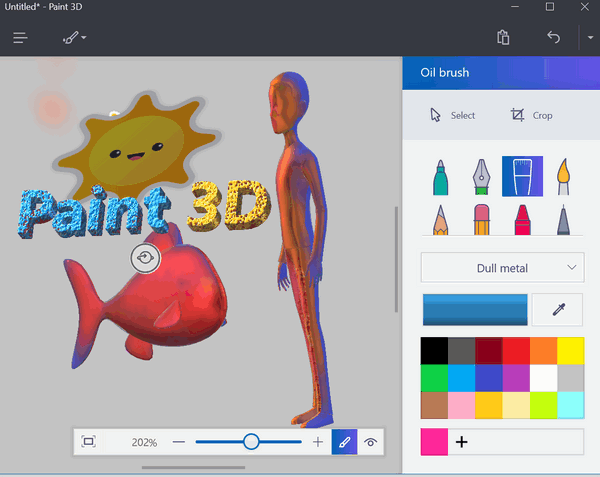
Task: Pick the dark gray color swatch
Action: [461, 351]
